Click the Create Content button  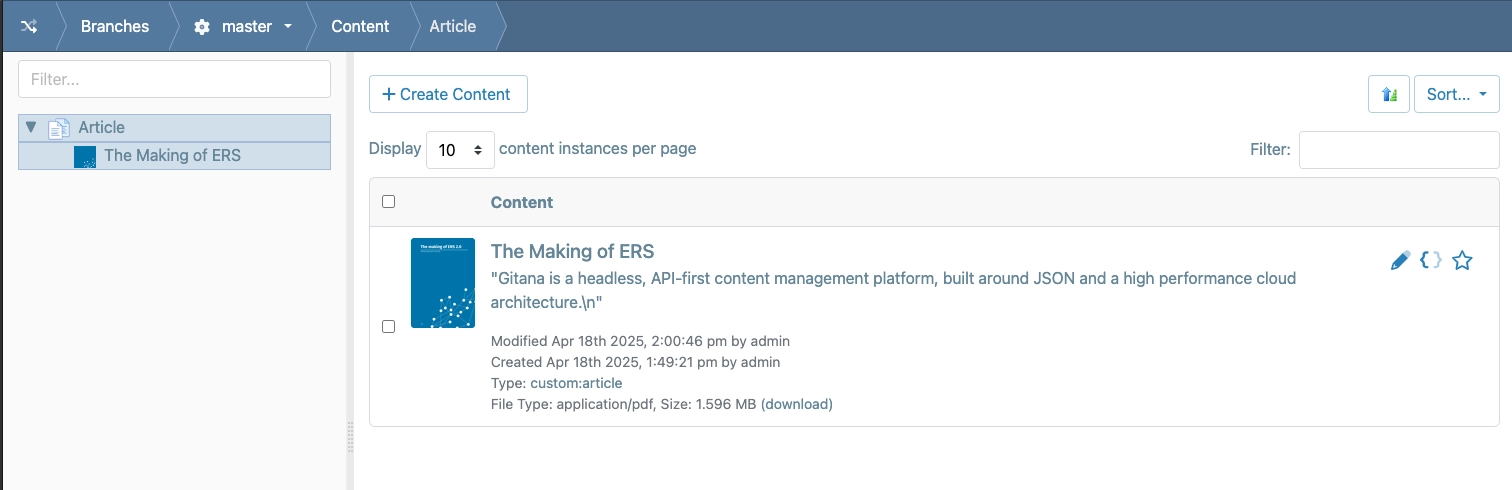pyautogui.click(x=448, y=94)
